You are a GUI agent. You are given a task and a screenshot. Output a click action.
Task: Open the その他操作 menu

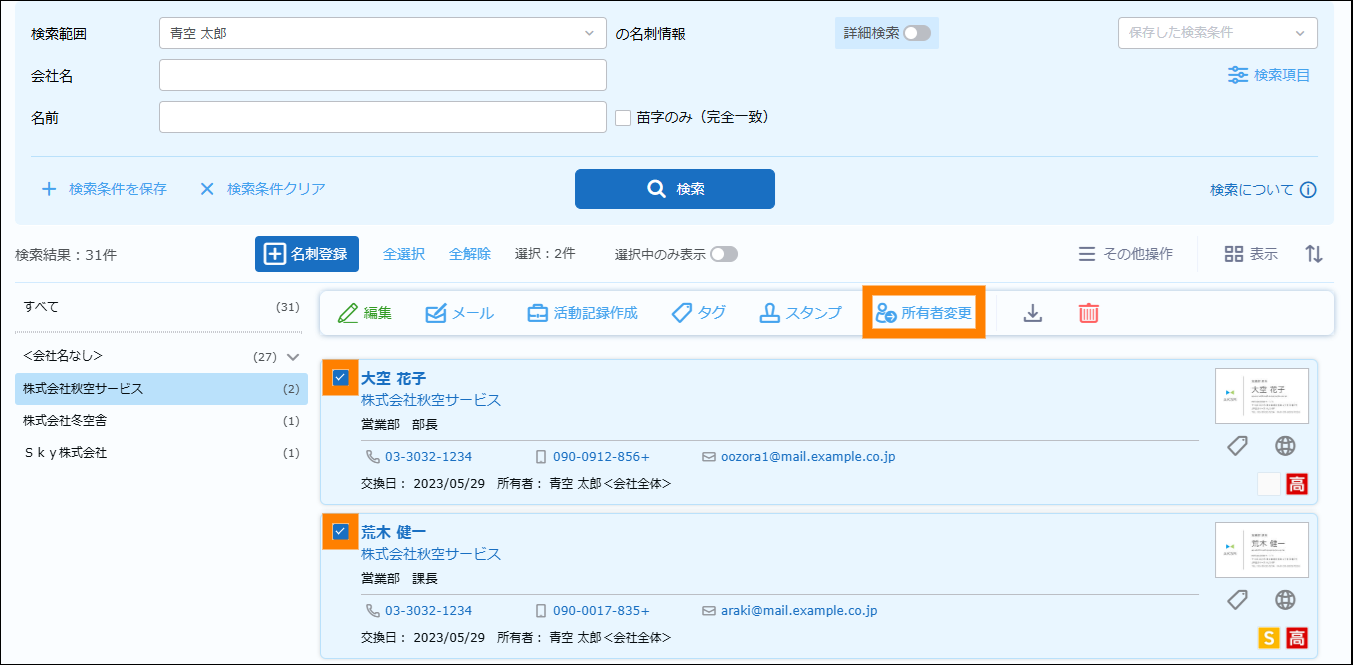1125,254
